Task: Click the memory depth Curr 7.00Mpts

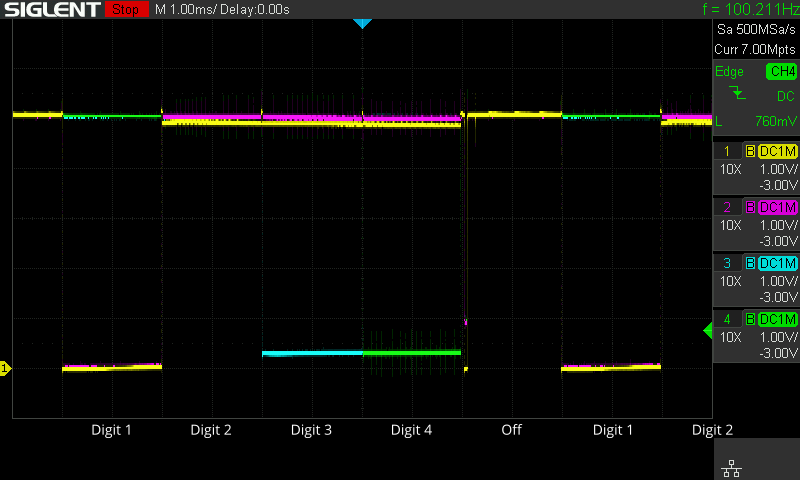Action: click(x=755, y=49)
